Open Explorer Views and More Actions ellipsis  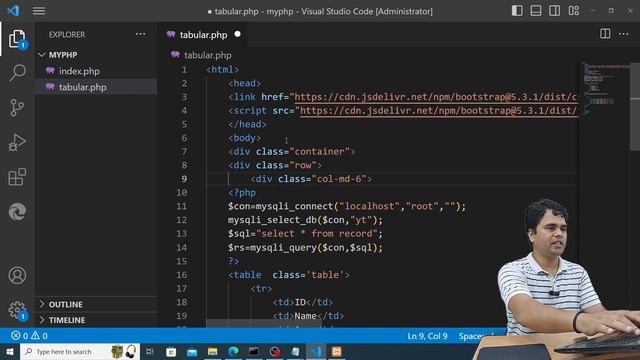(x=140, y=34)
